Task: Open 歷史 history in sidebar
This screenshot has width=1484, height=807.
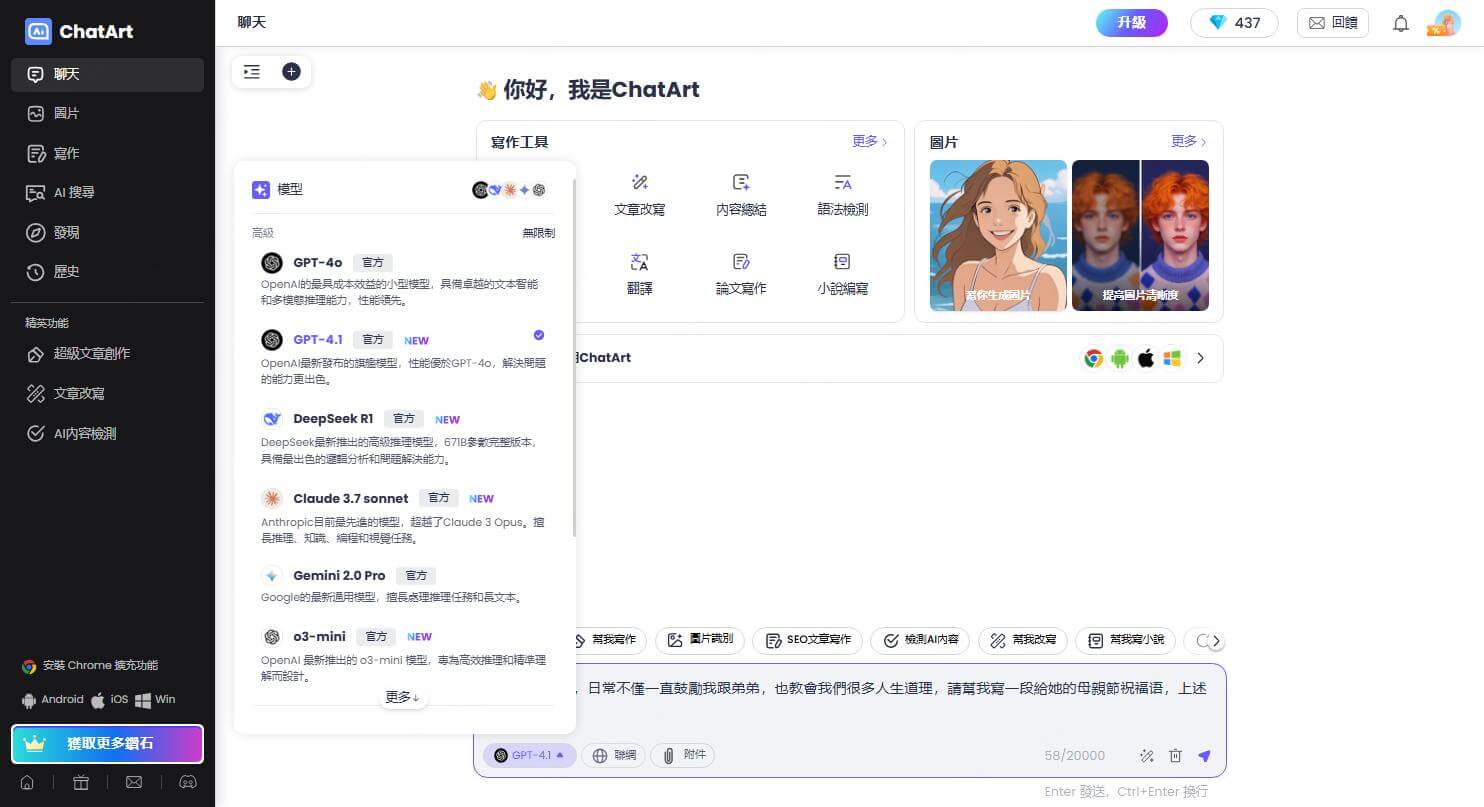Action: 107,271
